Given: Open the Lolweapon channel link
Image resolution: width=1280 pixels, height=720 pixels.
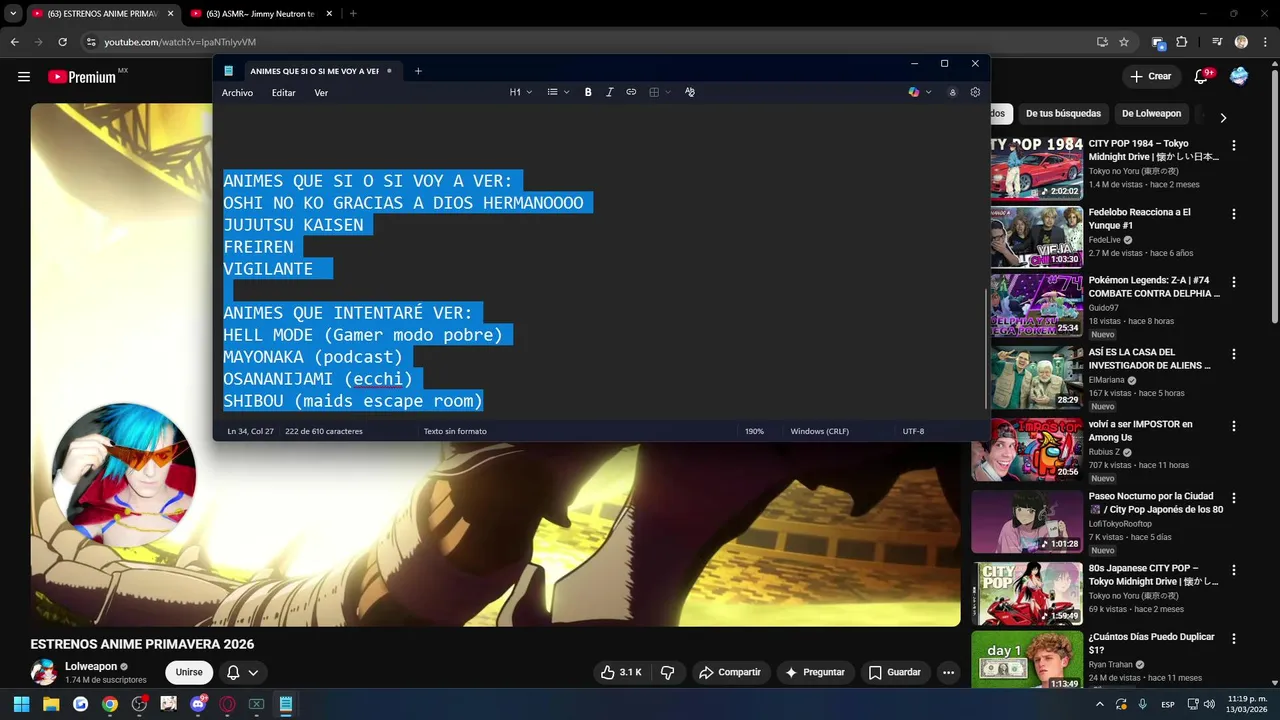Looking at the screenshot, I should [x=91, y=666].
